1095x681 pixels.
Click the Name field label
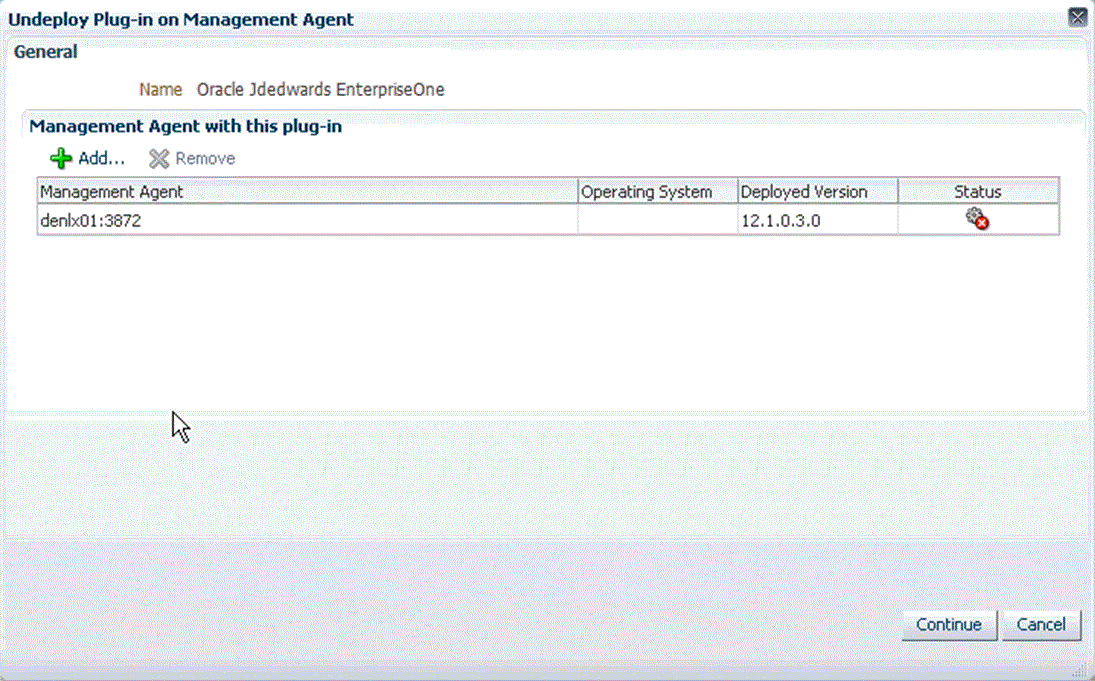pos(161,89)
